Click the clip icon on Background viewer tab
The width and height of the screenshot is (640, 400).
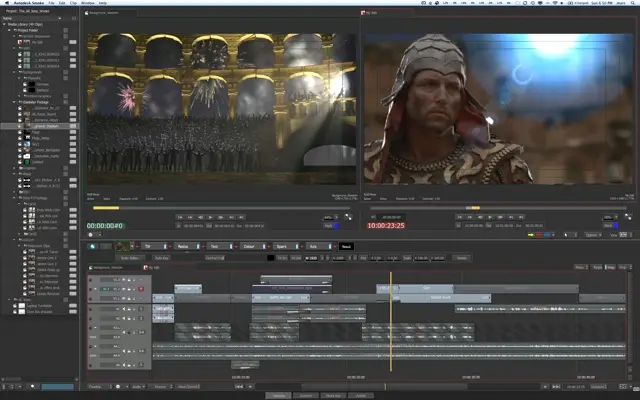pyautogui.click(x=87, y=13)
